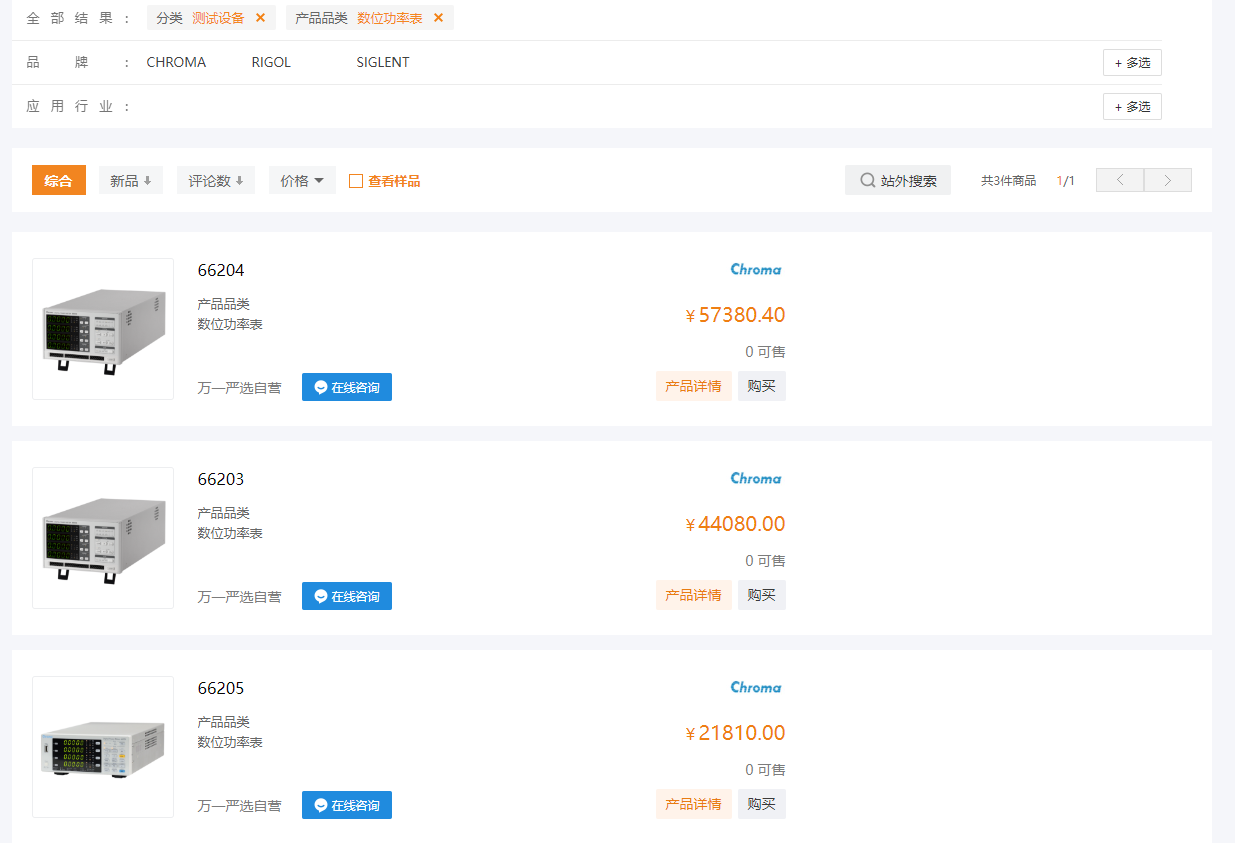Image resolution: width=1235 pixels, height=843 pixels.
Task: Click the 1/1 page indicator
Action: point(1066,181)
